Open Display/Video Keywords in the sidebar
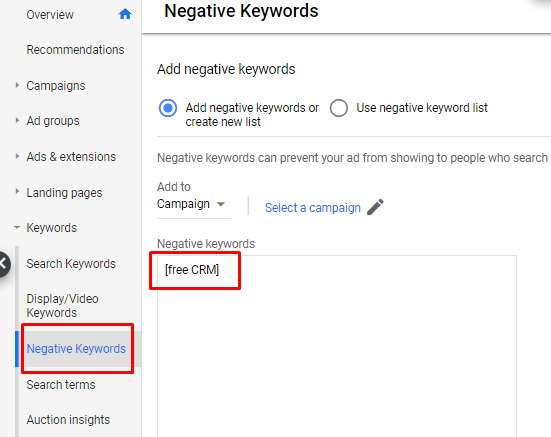551x437 pixels. pos(63,306)
